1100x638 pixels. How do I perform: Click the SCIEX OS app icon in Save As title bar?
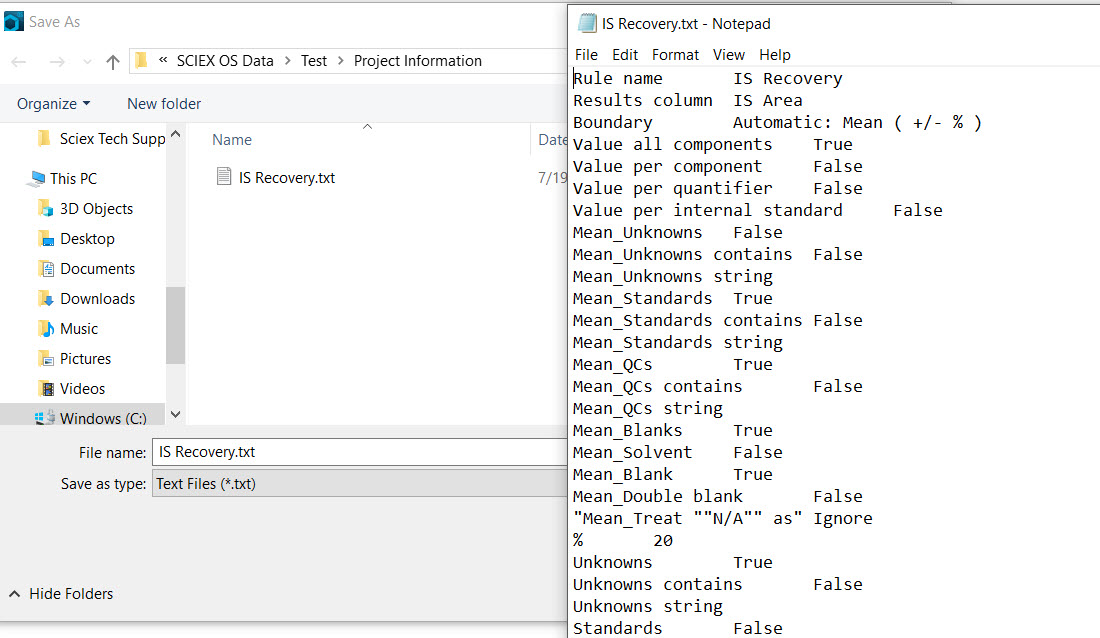pyautogui.click(x=13, y=22)
